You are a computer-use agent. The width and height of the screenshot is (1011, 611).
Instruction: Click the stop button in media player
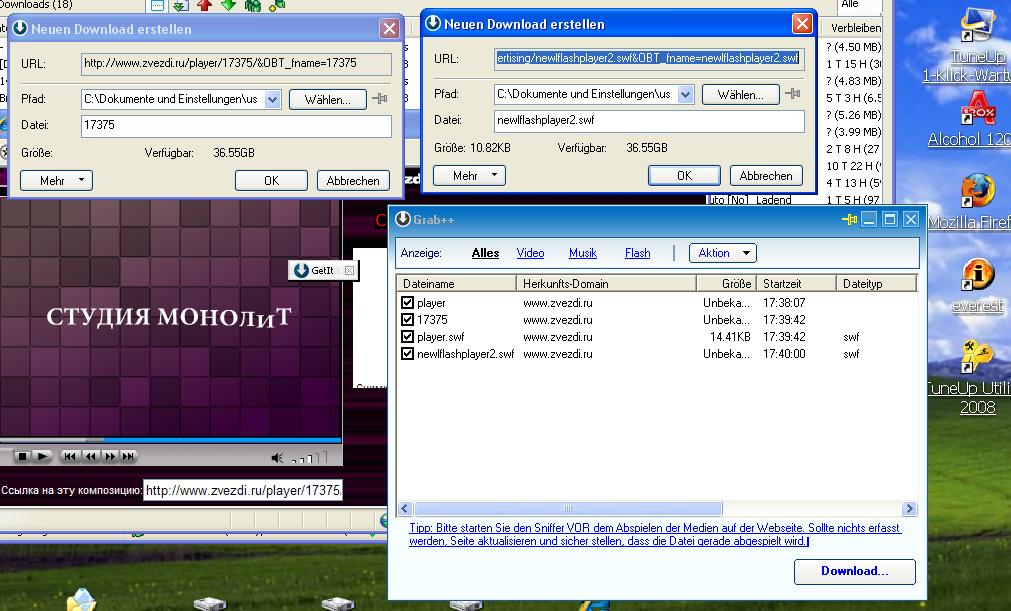pos(22,457)
